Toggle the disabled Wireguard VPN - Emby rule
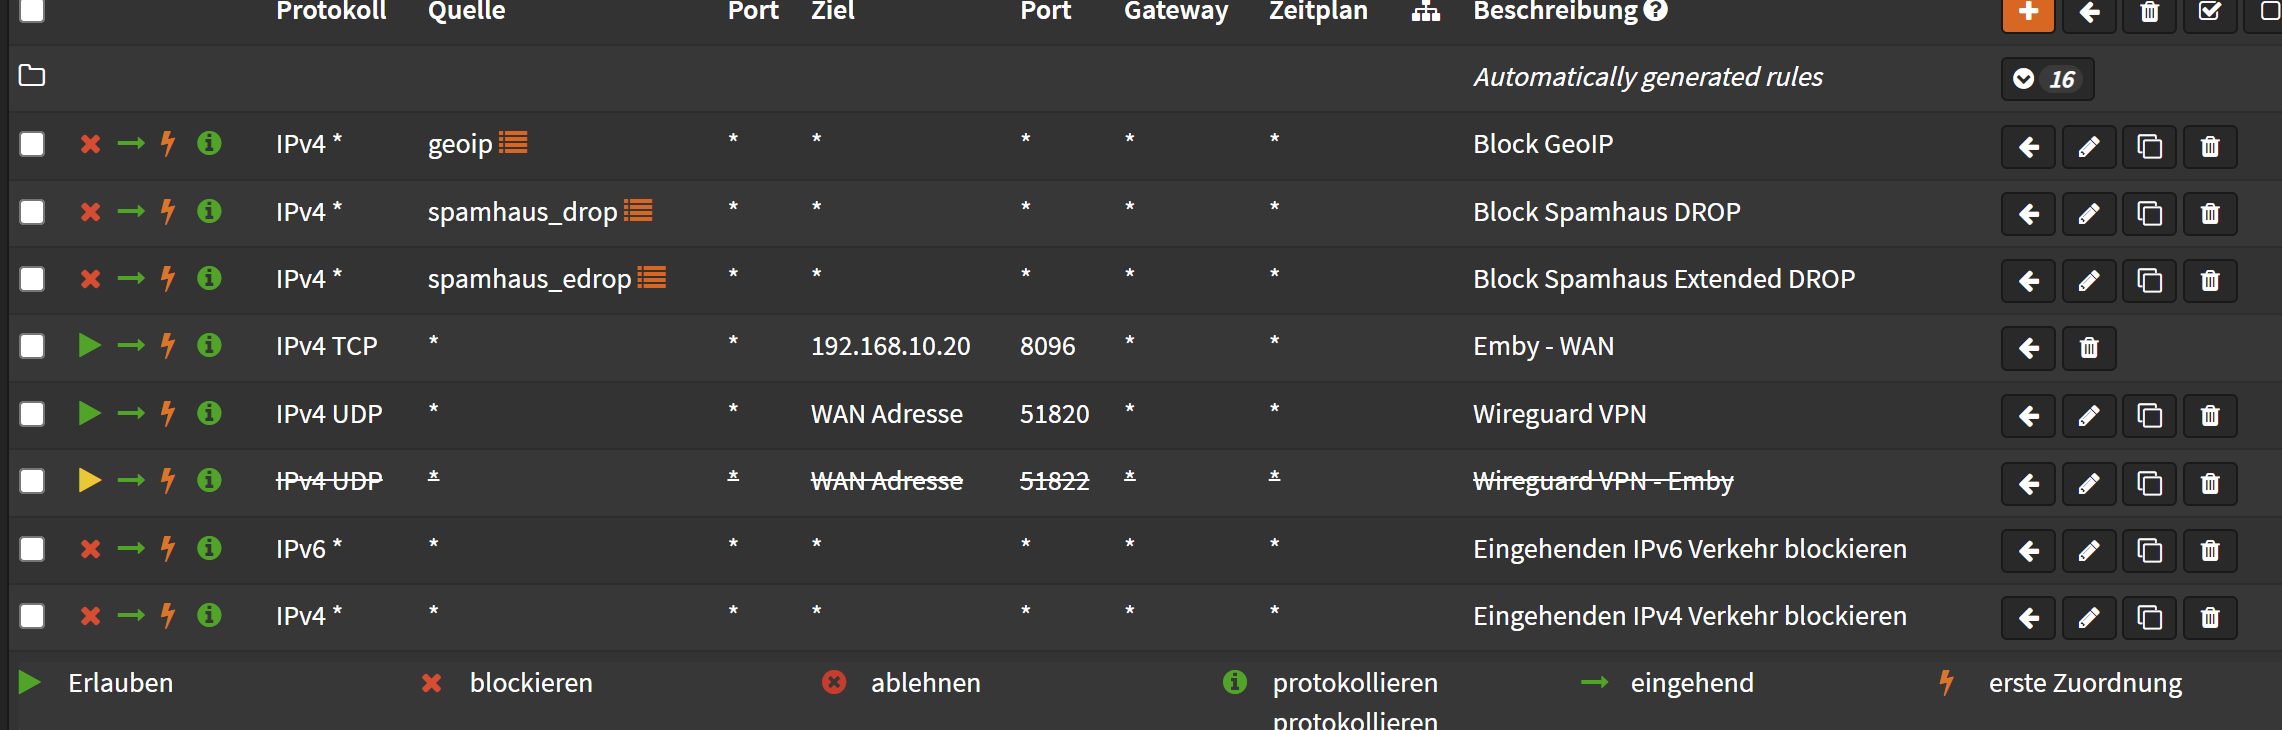This screenshot has height=730, width=2282. pos(89,481)
